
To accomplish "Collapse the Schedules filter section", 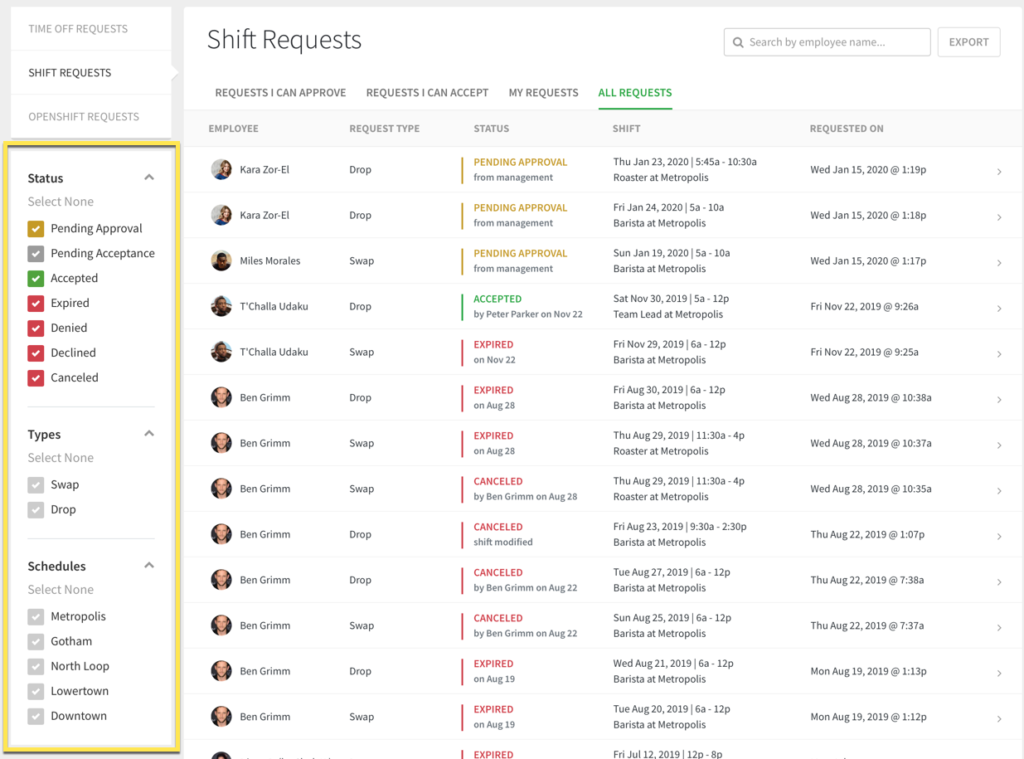I will pyautogui.click(x=149, y=565).
